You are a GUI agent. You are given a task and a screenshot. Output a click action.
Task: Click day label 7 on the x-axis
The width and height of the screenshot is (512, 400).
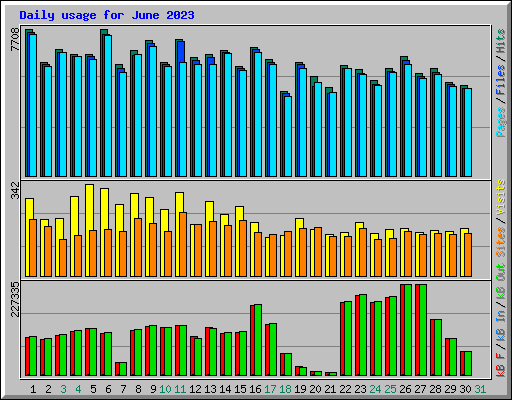coord(123,389)
